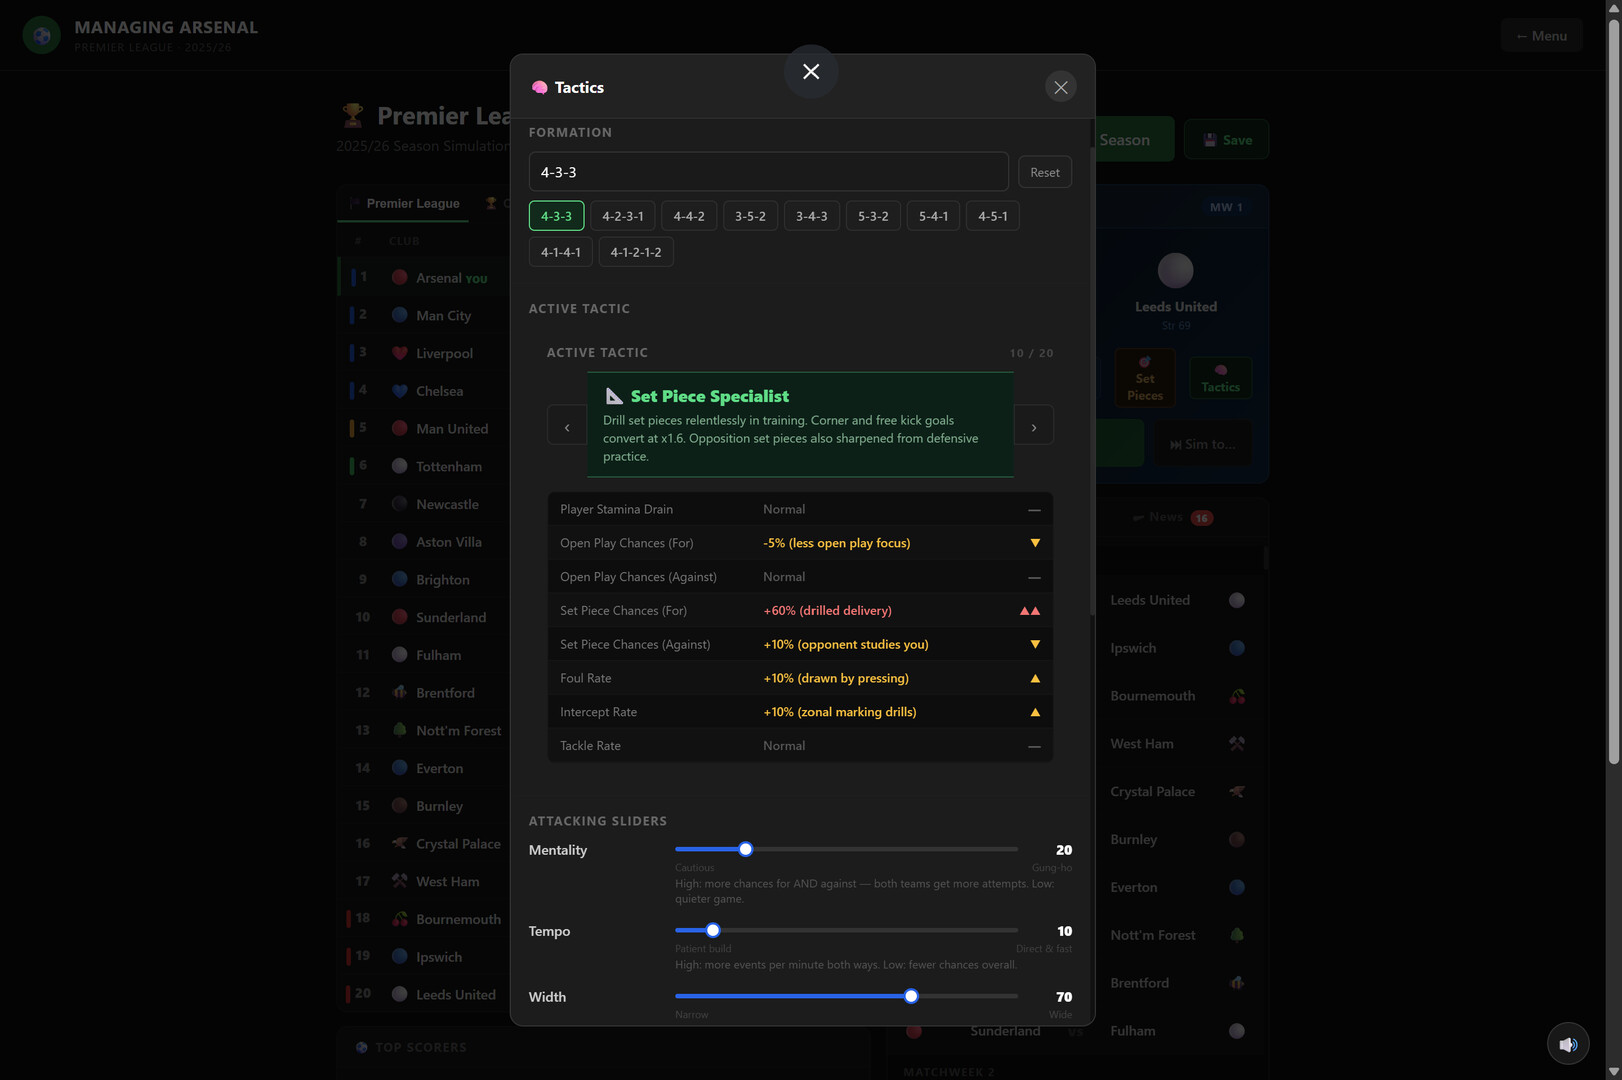Click the Save button

[1227, 140]
